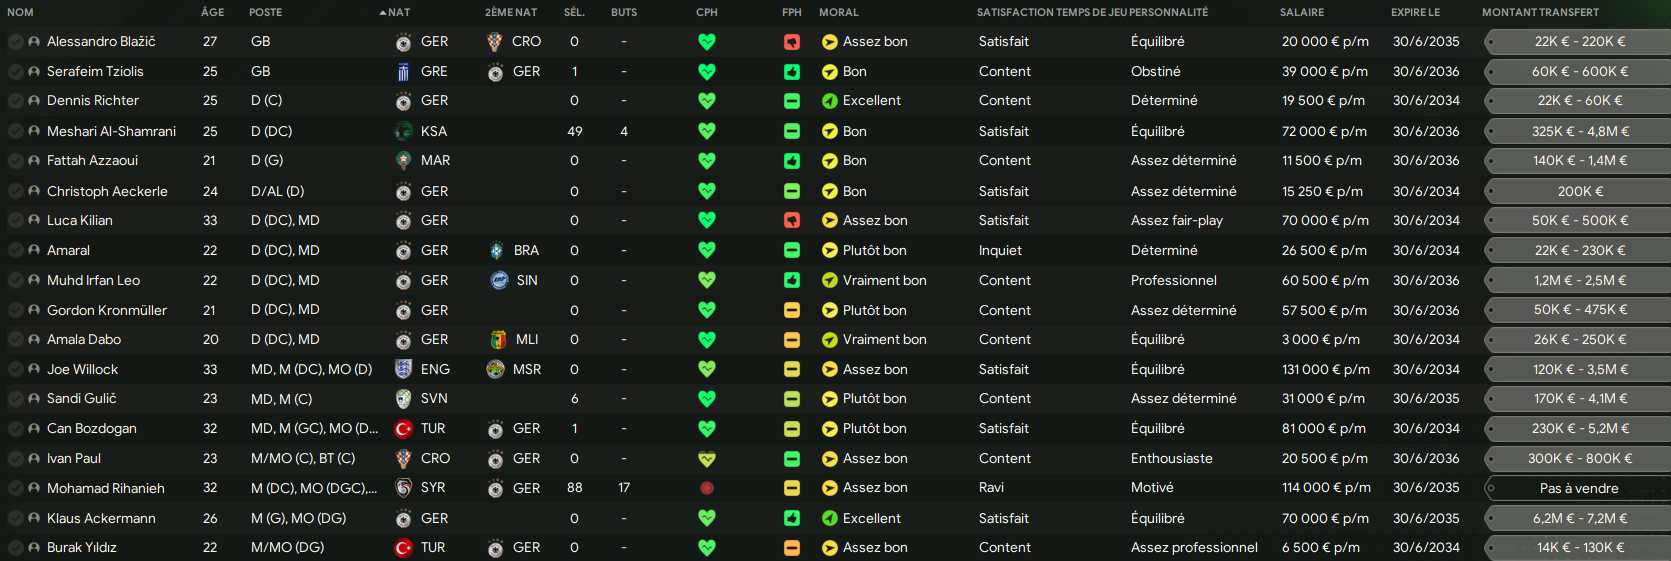Tick the selection circle beside Fattah Azzaoui
The width and height of the screenshot is (1671, 561).
tap(16, 161)
